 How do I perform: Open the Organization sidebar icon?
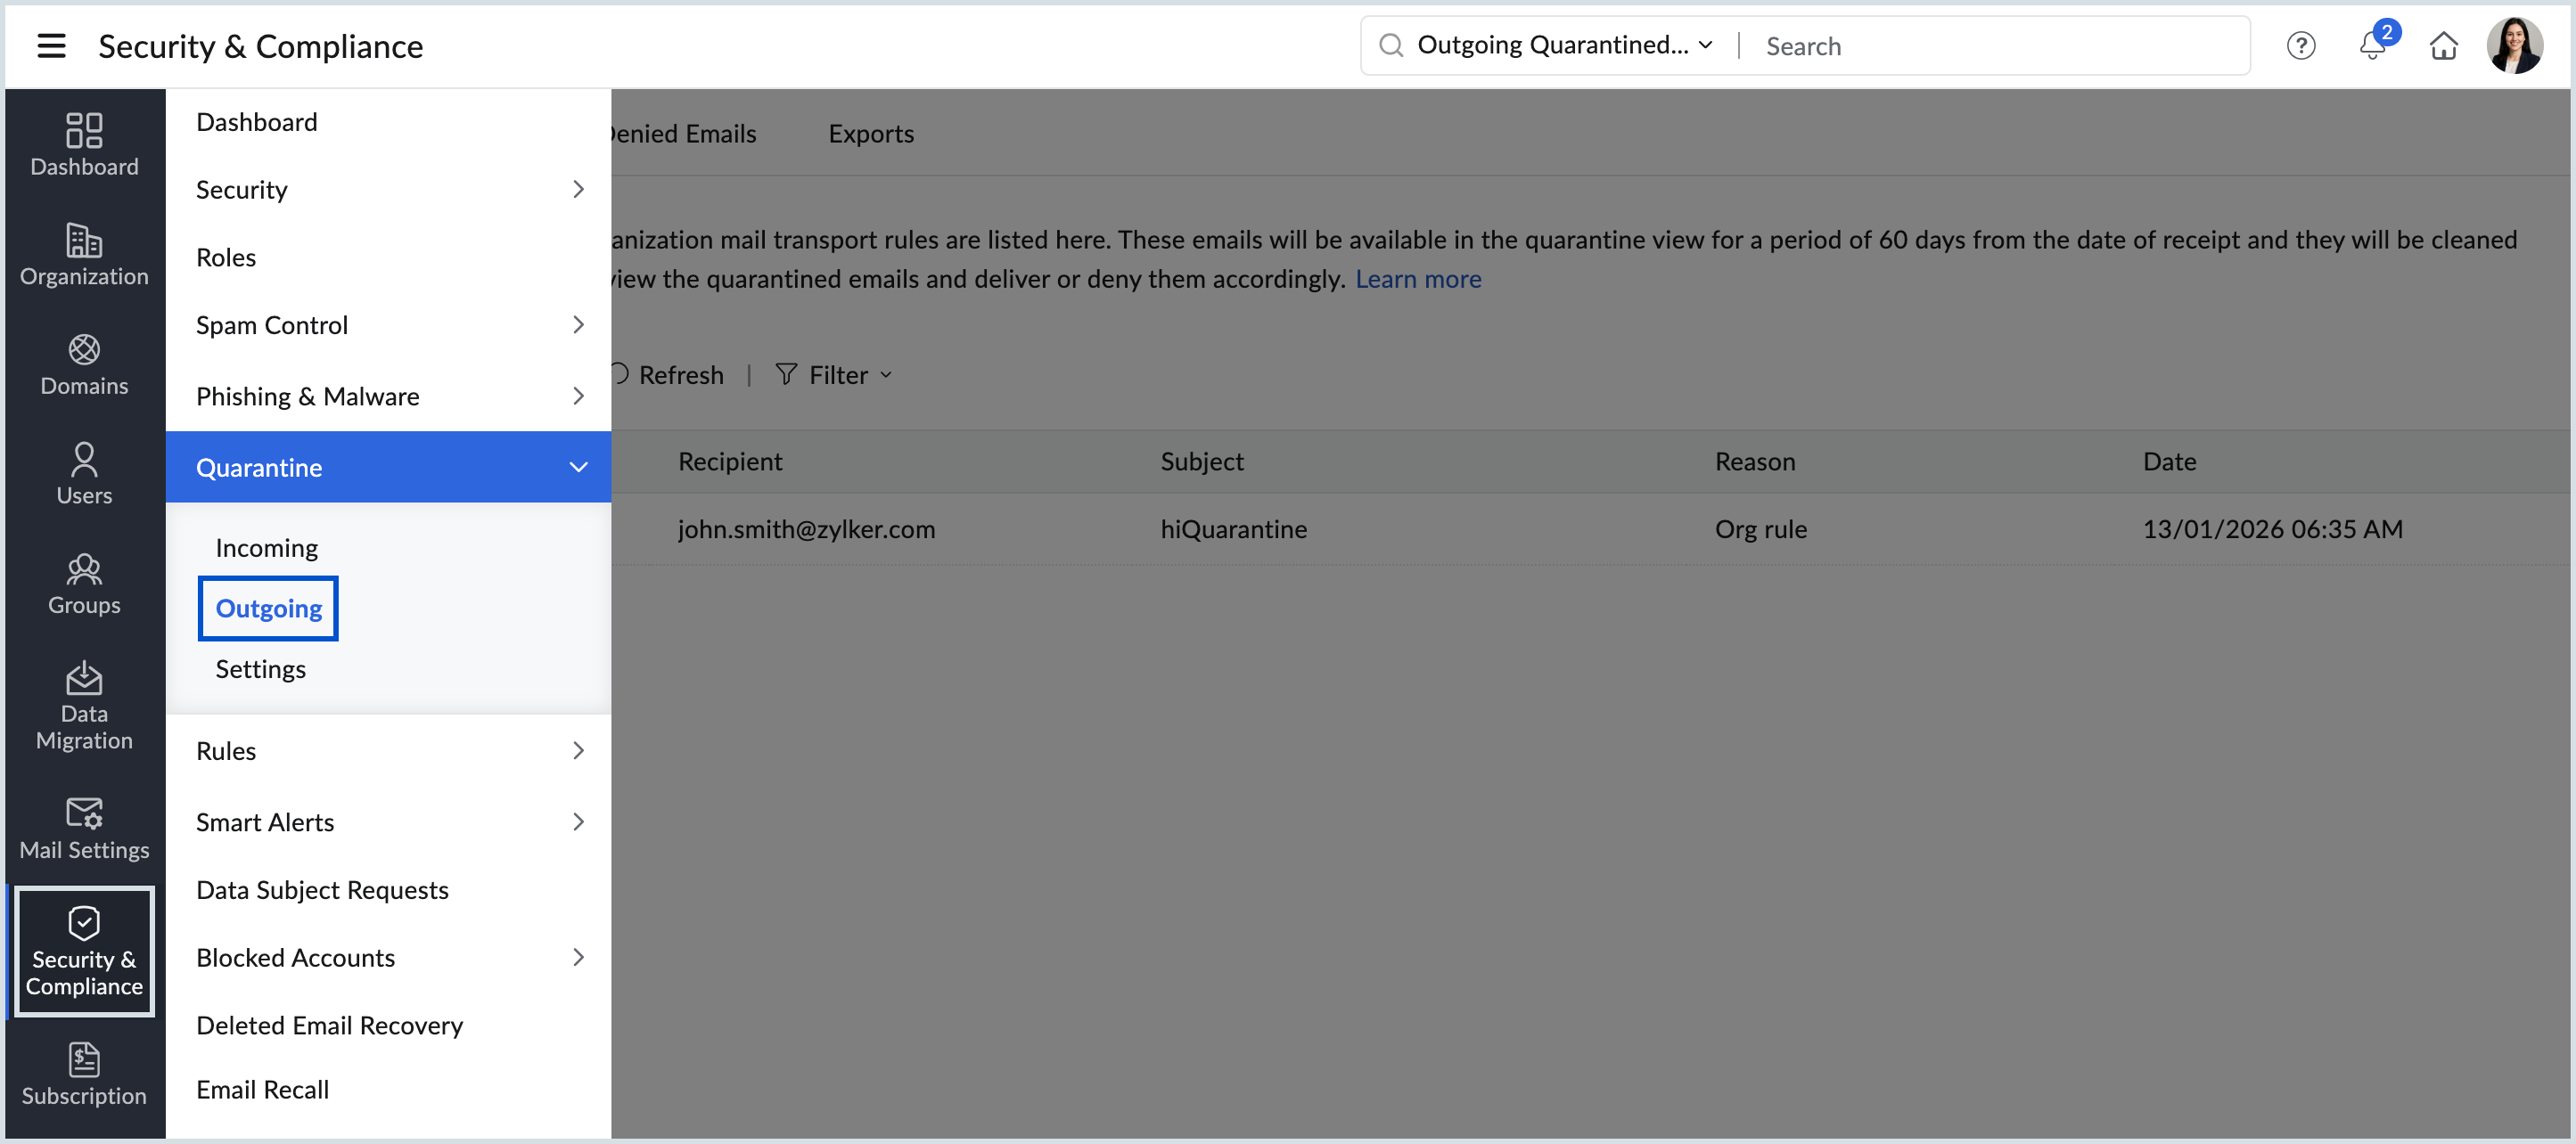pyautogui.click(x=84, y=254)
